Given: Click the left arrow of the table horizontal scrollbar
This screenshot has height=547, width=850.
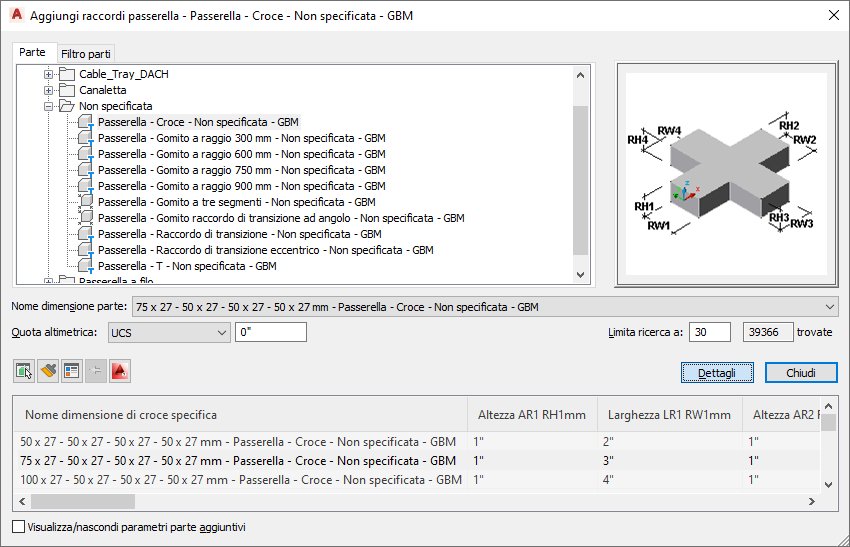Looking at the screenshot, I should point(22,501).
